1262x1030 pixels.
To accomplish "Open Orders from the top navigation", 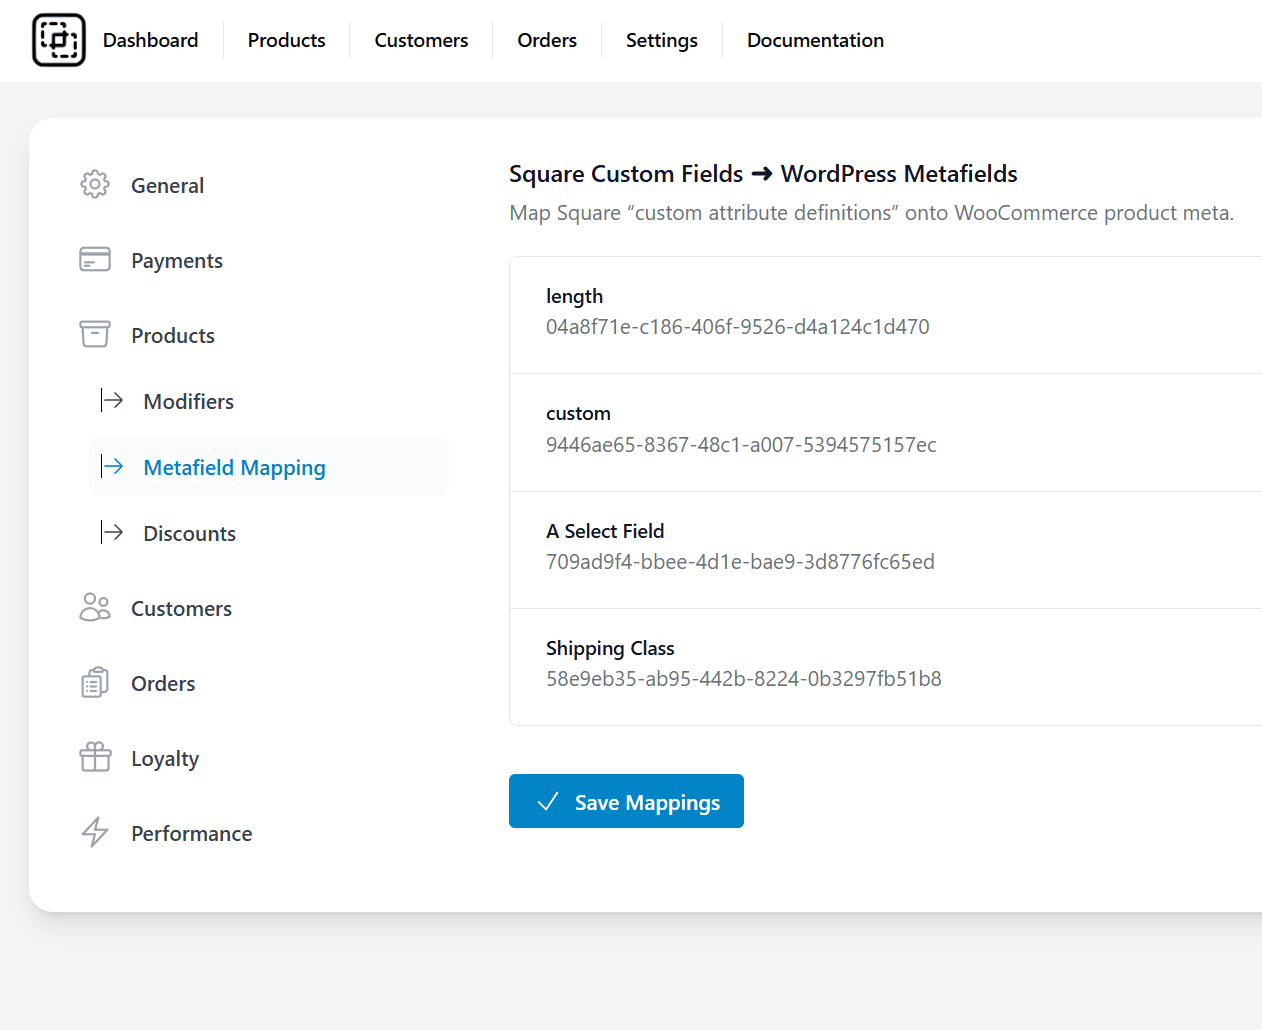I will point(547,40).
